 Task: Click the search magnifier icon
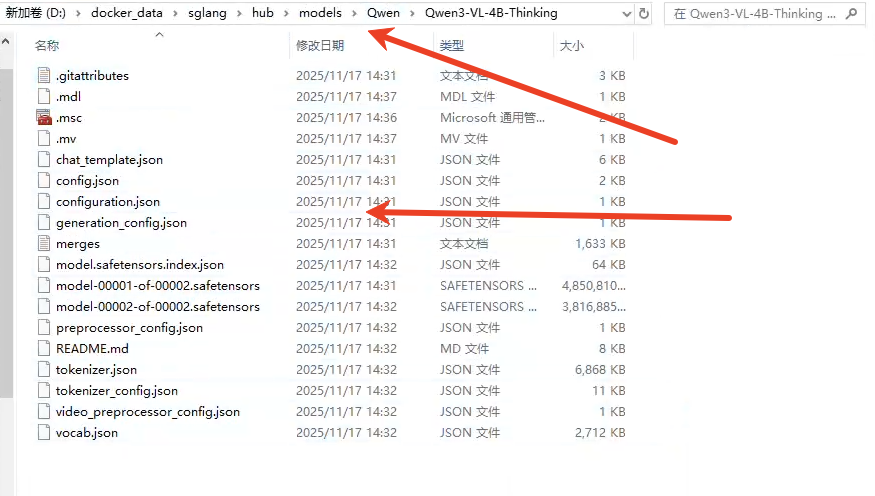pyautogui.click(x=851, y=13)
